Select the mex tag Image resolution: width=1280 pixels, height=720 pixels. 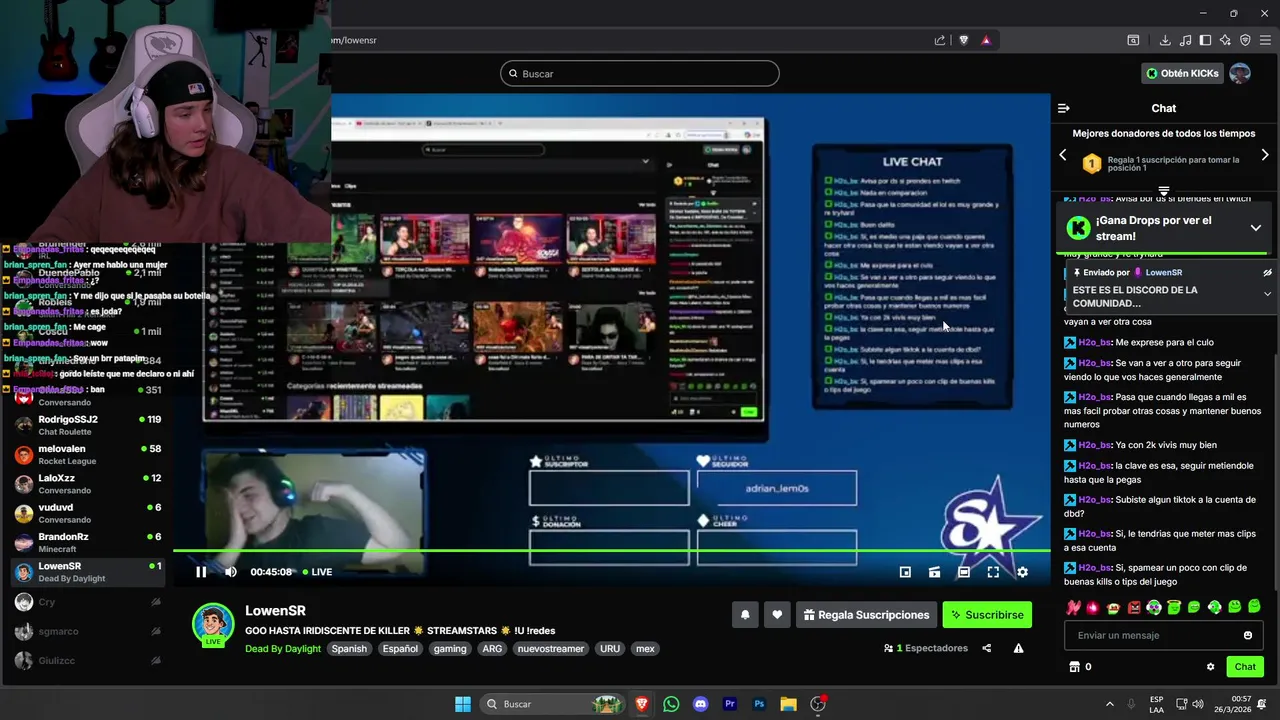point(645,649)
